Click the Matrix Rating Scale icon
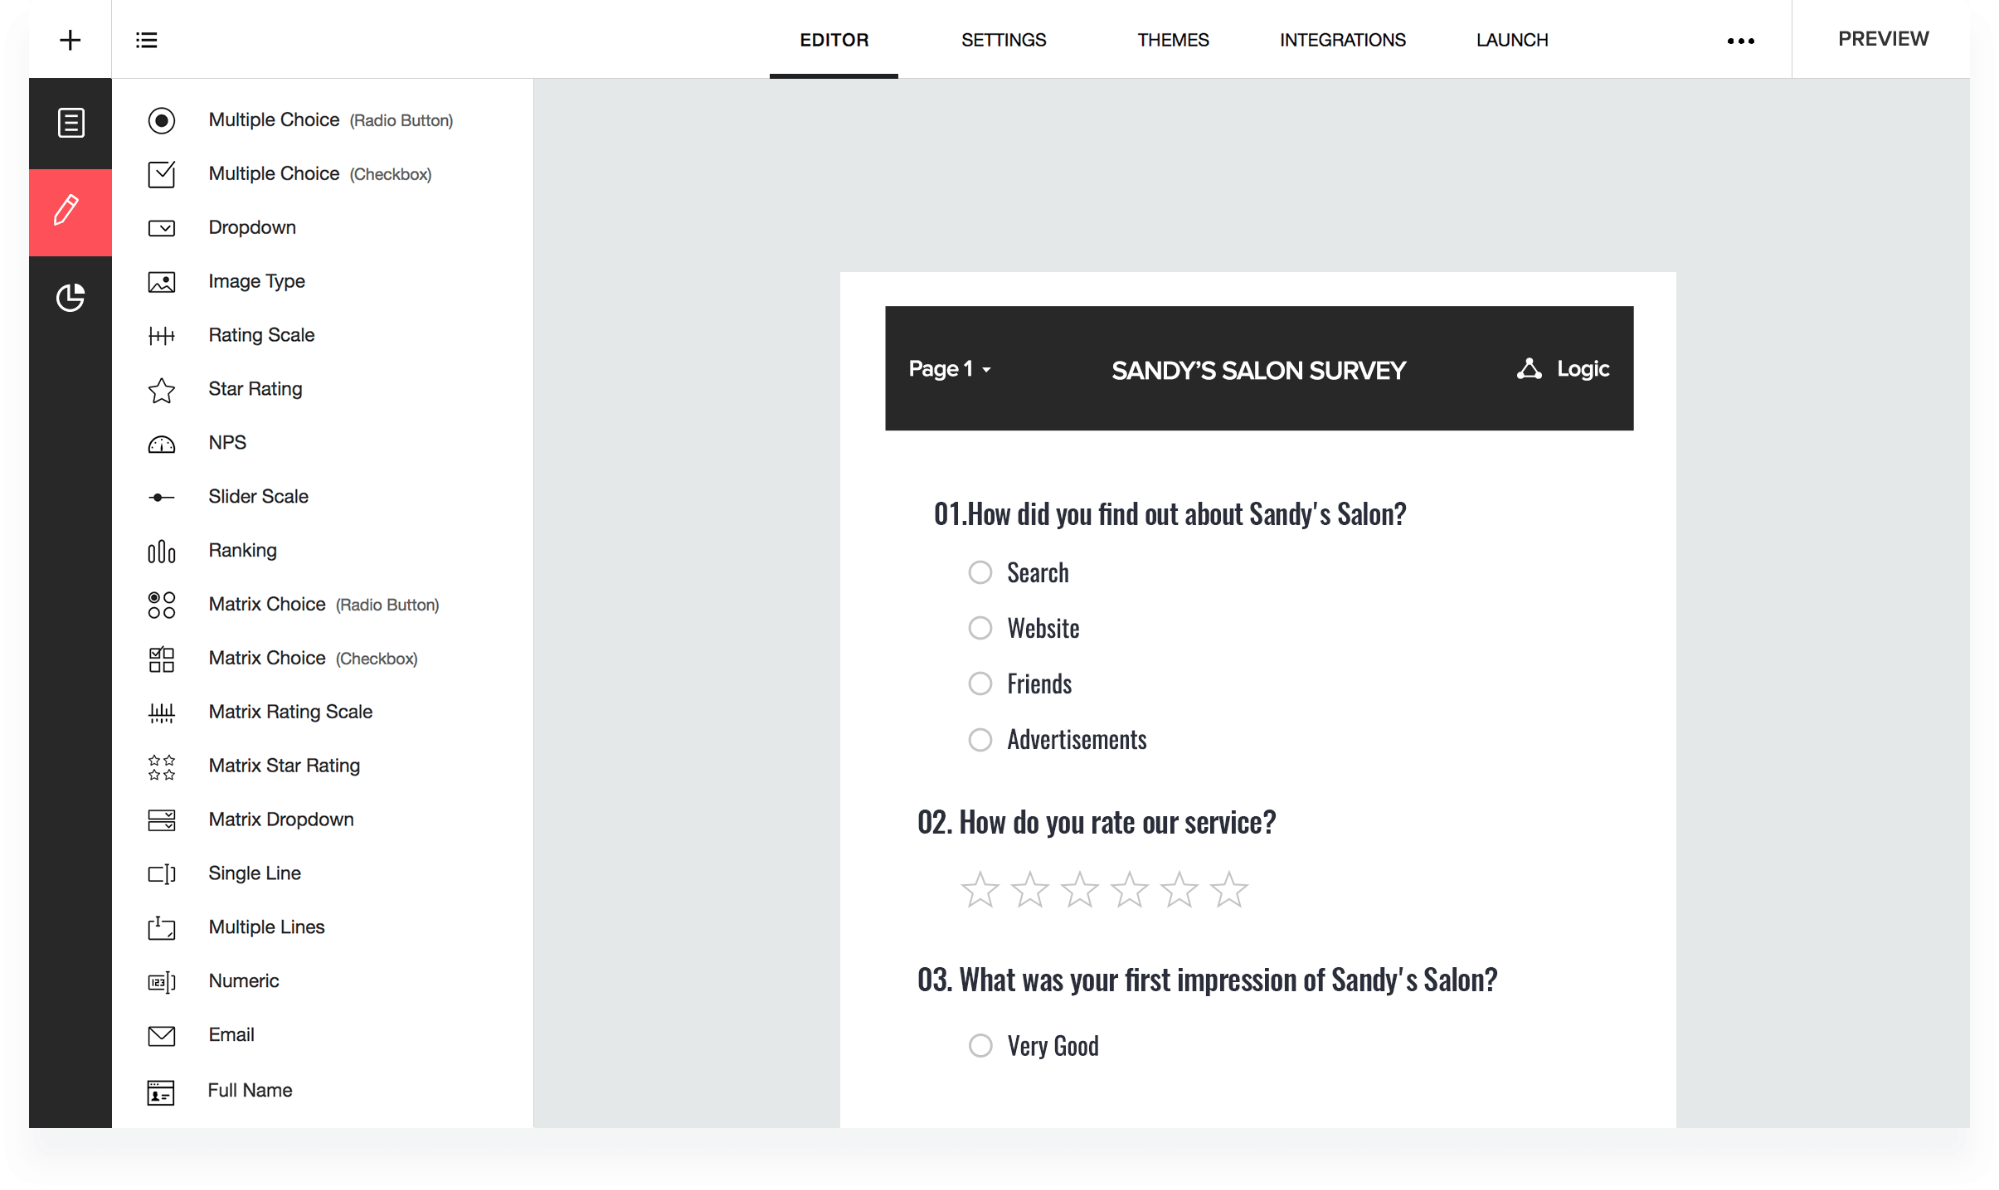Image resolution: width=1999 pixels, height=1190 pixels. 160,711
